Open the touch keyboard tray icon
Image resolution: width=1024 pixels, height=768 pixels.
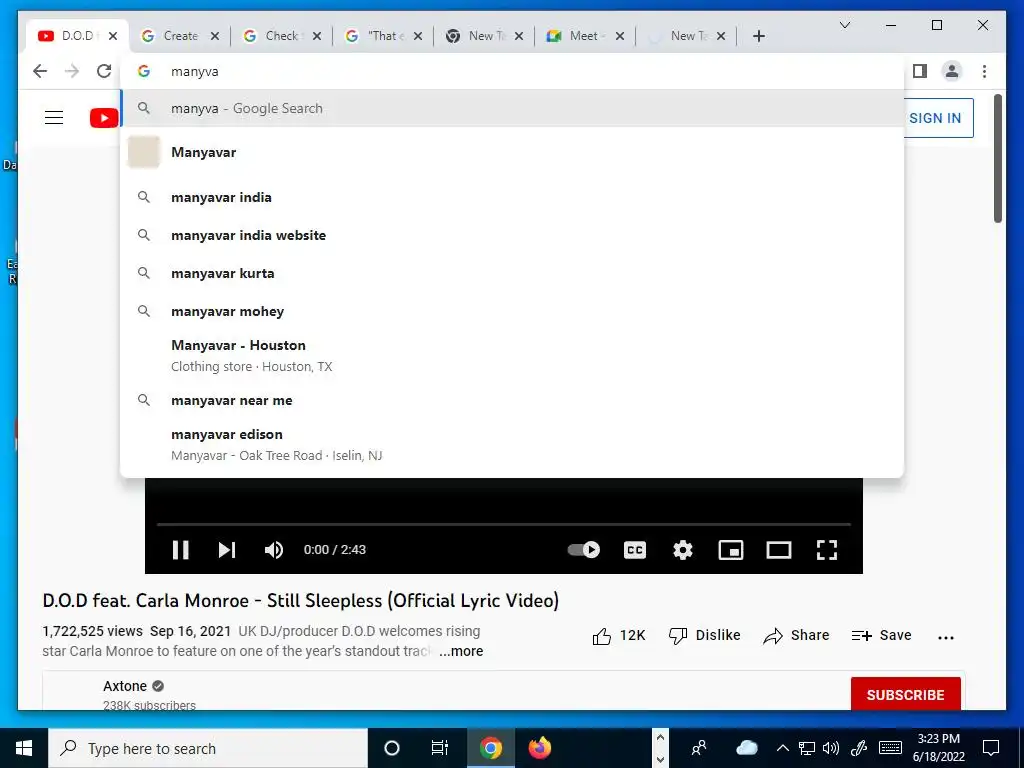pos(889,748)
